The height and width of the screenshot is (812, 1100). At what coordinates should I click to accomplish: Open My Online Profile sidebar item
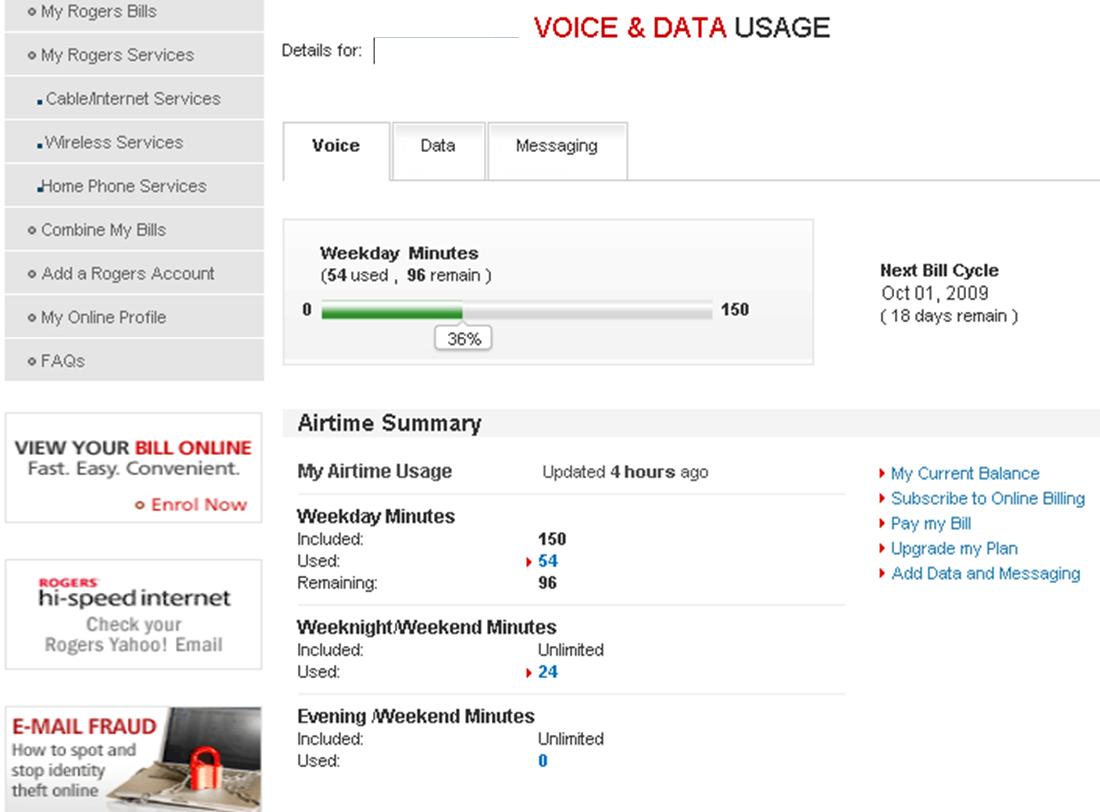[x=134, y=317]
